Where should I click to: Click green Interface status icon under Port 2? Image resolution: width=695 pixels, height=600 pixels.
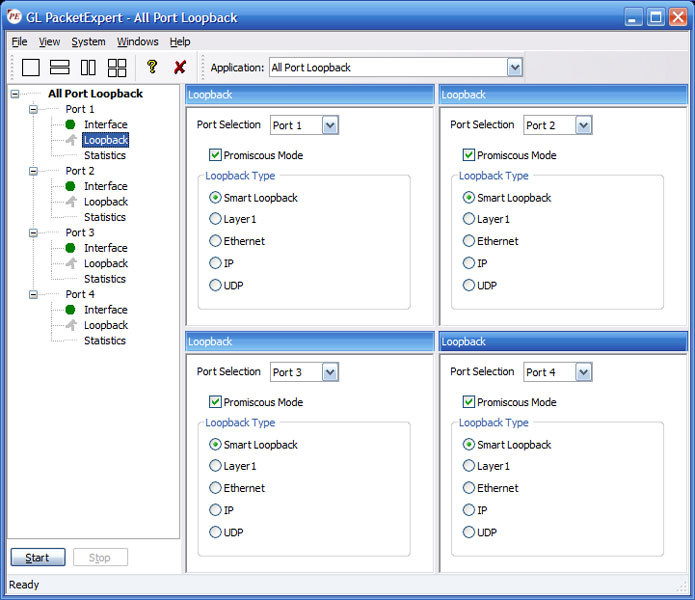click(x=70, y=186)
